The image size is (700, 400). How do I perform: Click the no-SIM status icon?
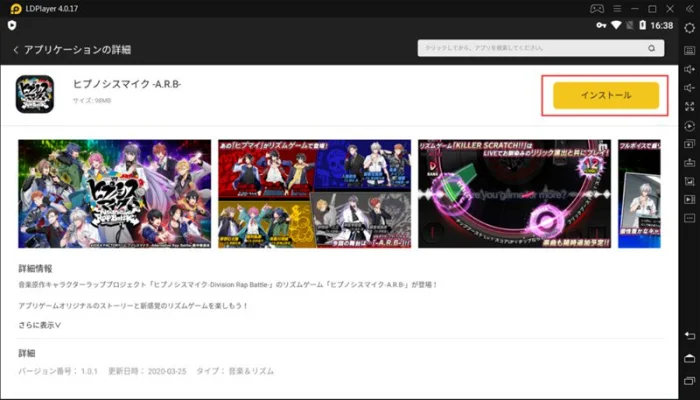pos(629,25)
